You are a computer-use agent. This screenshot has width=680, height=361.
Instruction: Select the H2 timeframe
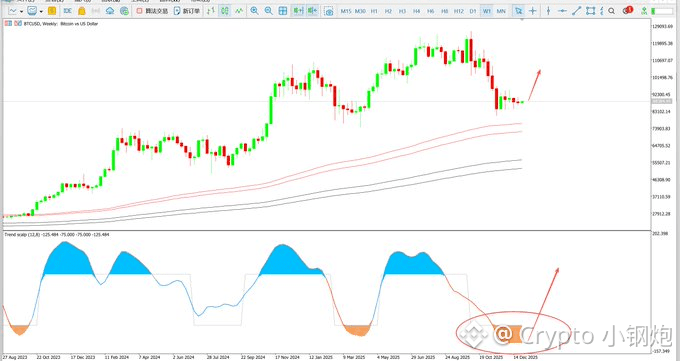(388, 11)
